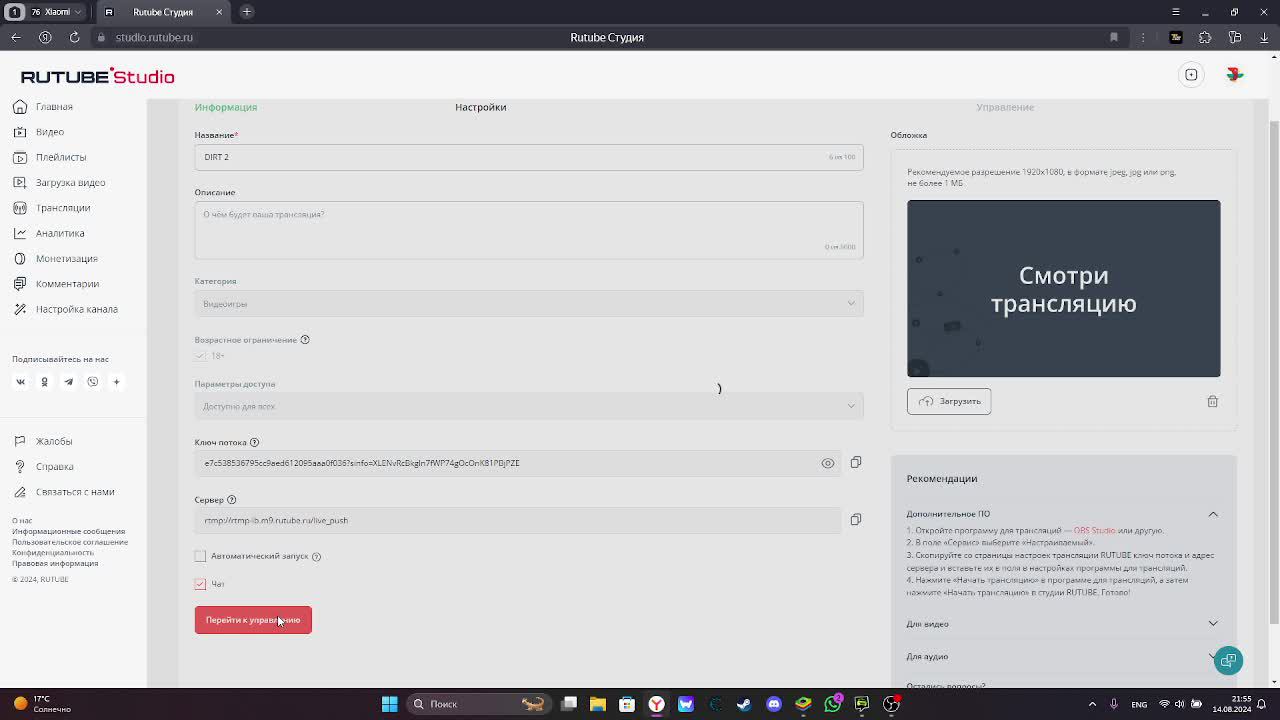Click the taskbar Поиск search box
Viewport: 1280px width, 720px height.
[478, 704]
